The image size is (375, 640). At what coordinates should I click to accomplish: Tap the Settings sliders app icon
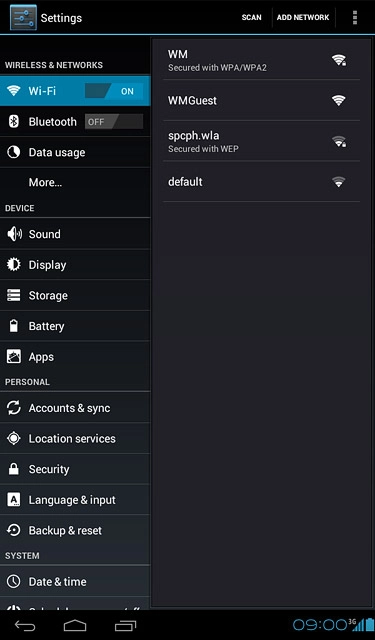pyautogui.click(x=23, y=18)
